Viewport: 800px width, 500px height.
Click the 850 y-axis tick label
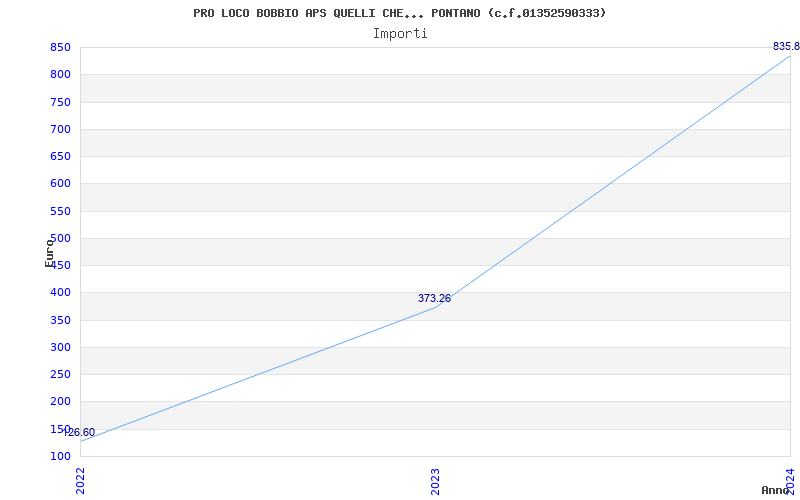(60, 48)
